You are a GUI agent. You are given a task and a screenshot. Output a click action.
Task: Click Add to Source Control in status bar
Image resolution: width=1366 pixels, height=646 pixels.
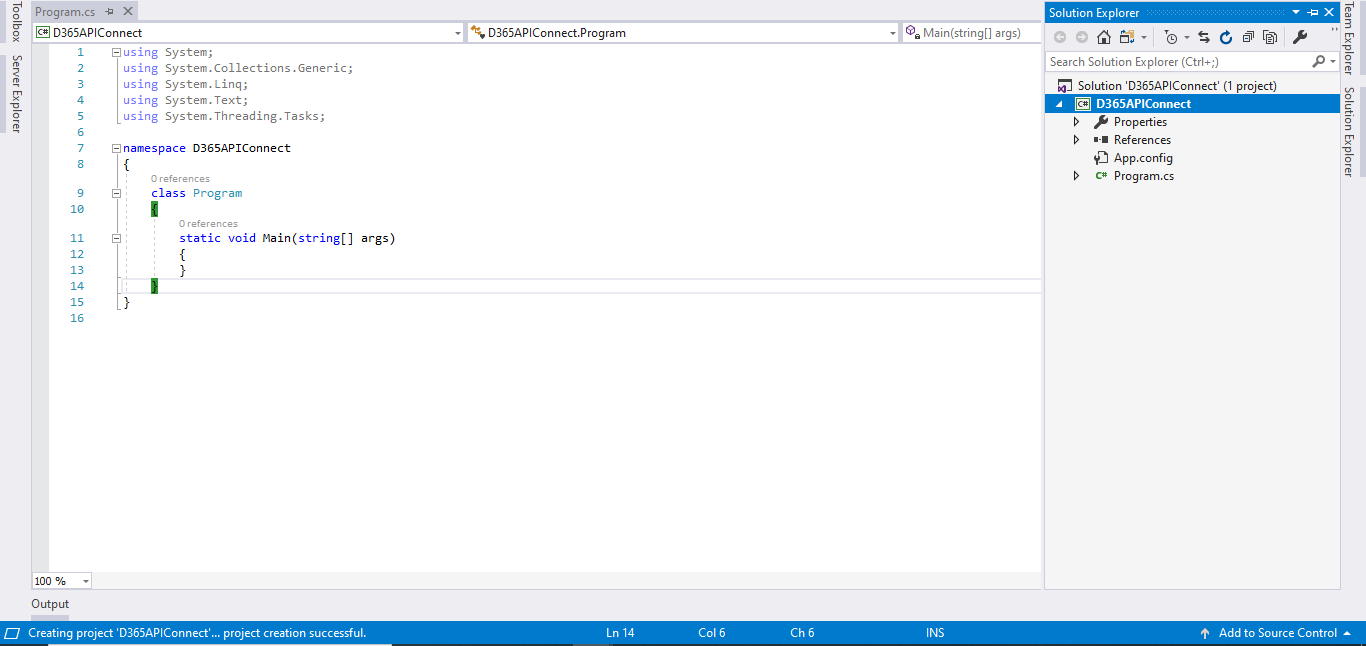pyautogui.click(x=1277, y=633)
